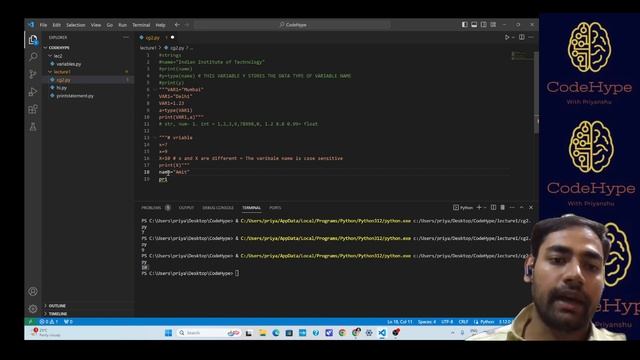
Task: Open the Source Control view
Action: click(33, 74)
